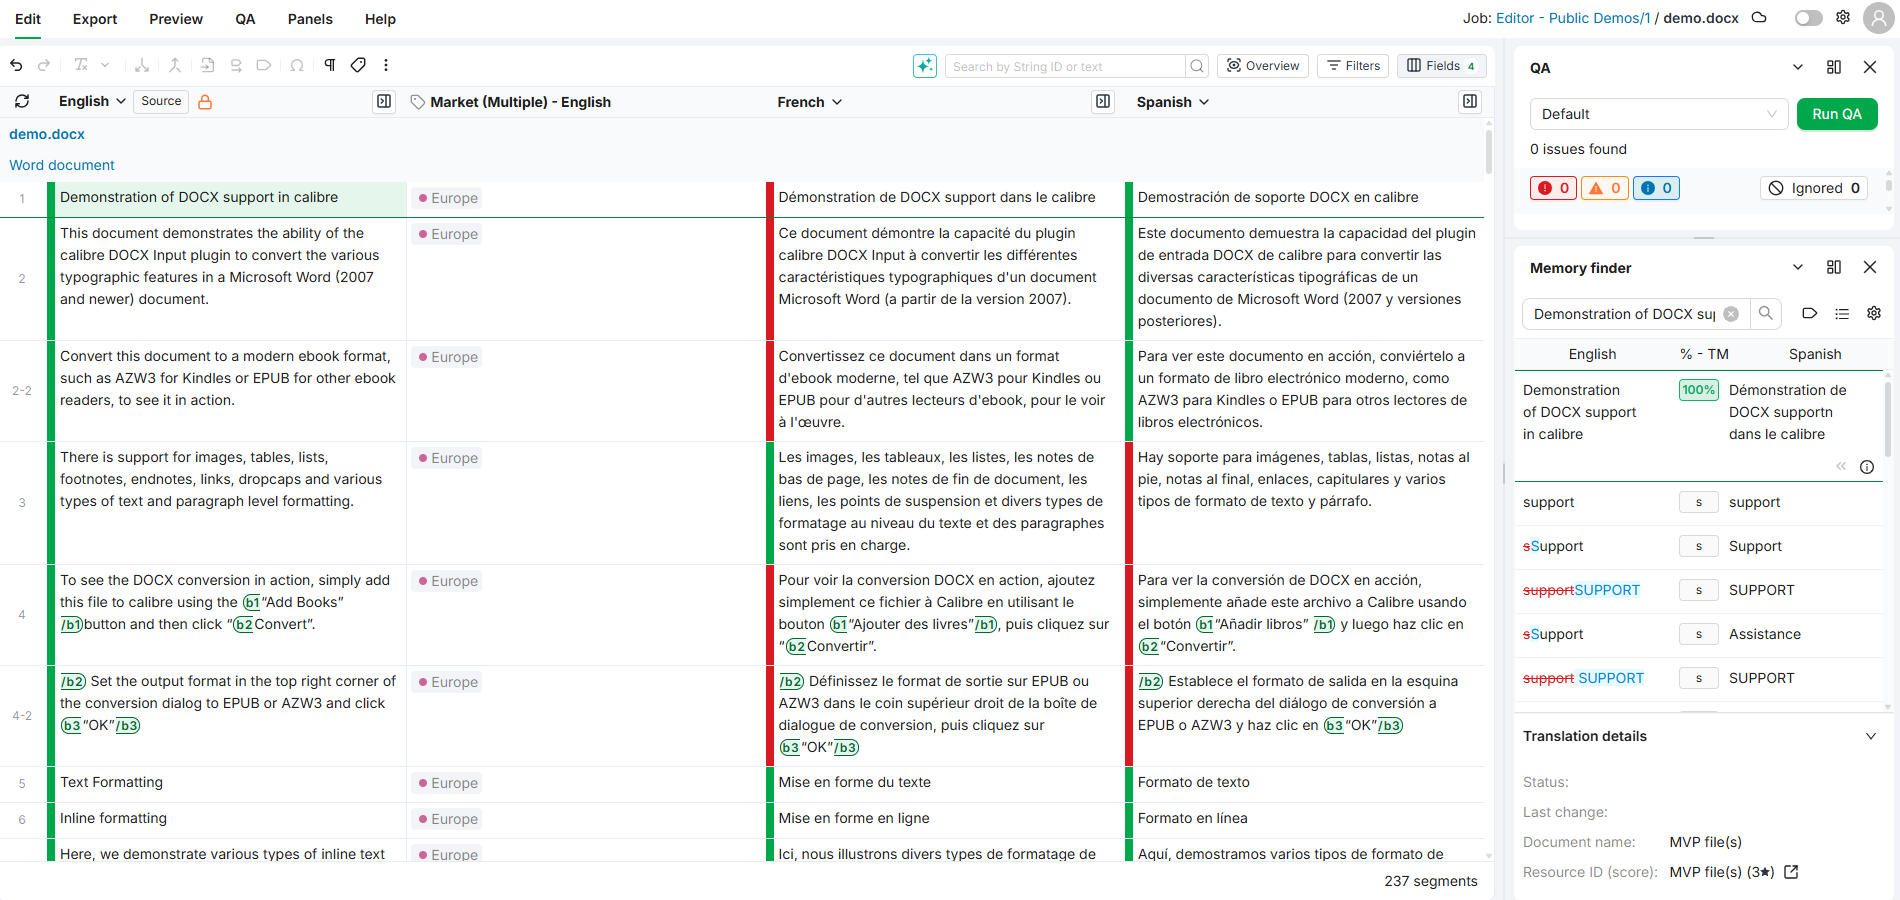Toggle the Ignored issues filter

[x=1813, y=188]
